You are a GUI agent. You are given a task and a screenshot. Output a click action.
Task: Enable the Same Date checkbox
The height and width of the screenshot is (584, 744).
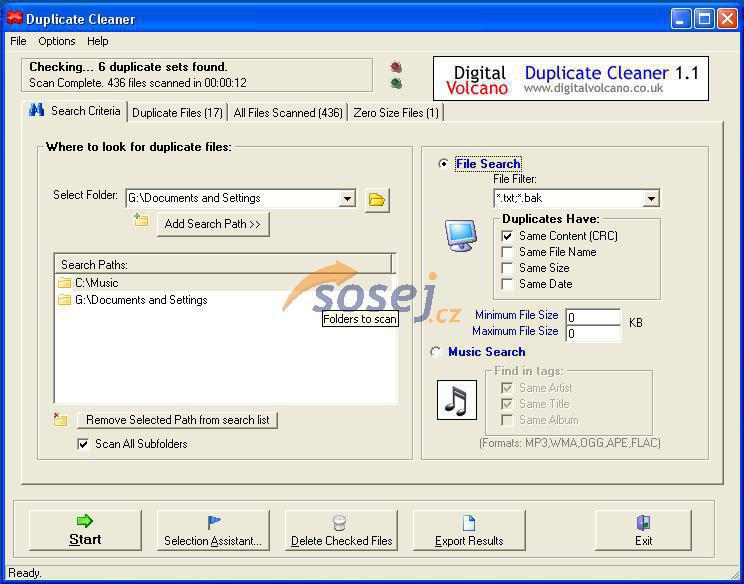507,284
